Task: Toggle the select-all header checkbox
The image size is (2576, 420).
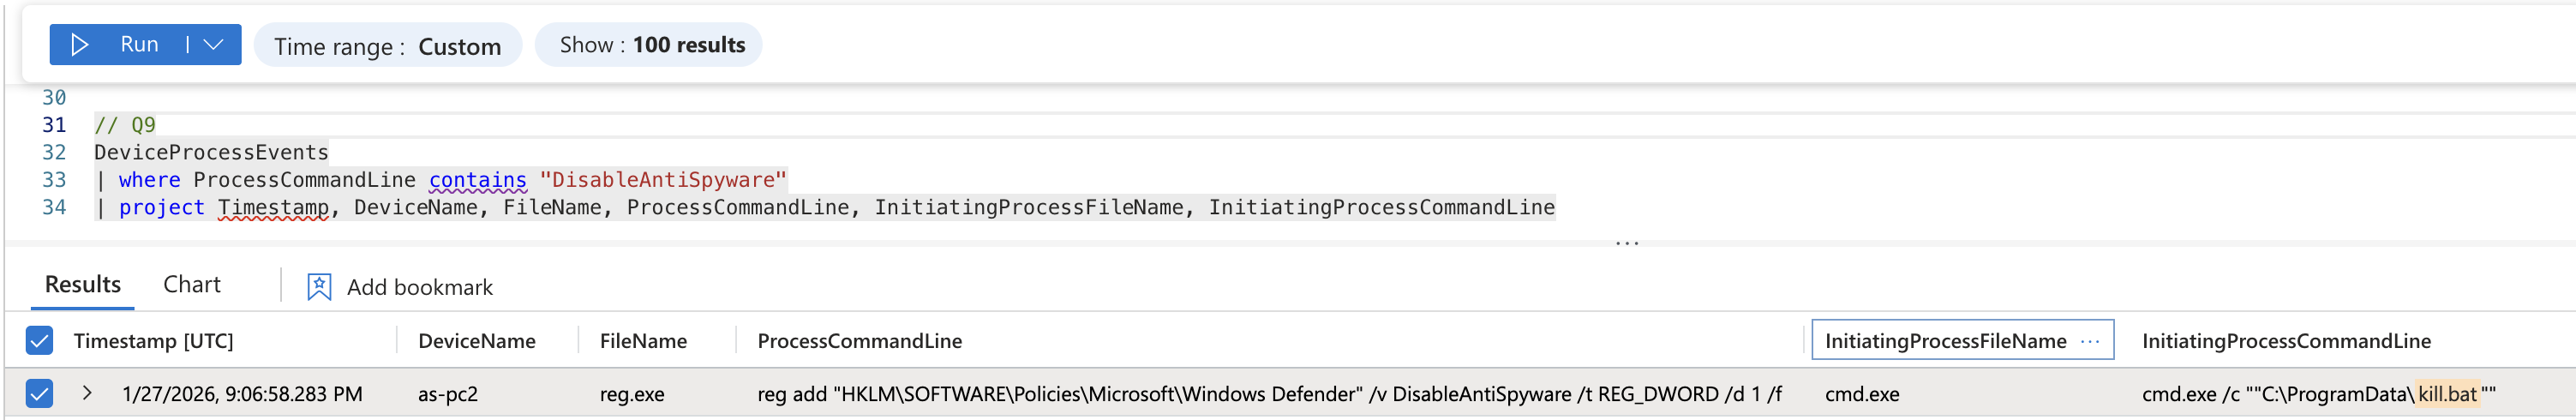Action: (x=39, y=341)
